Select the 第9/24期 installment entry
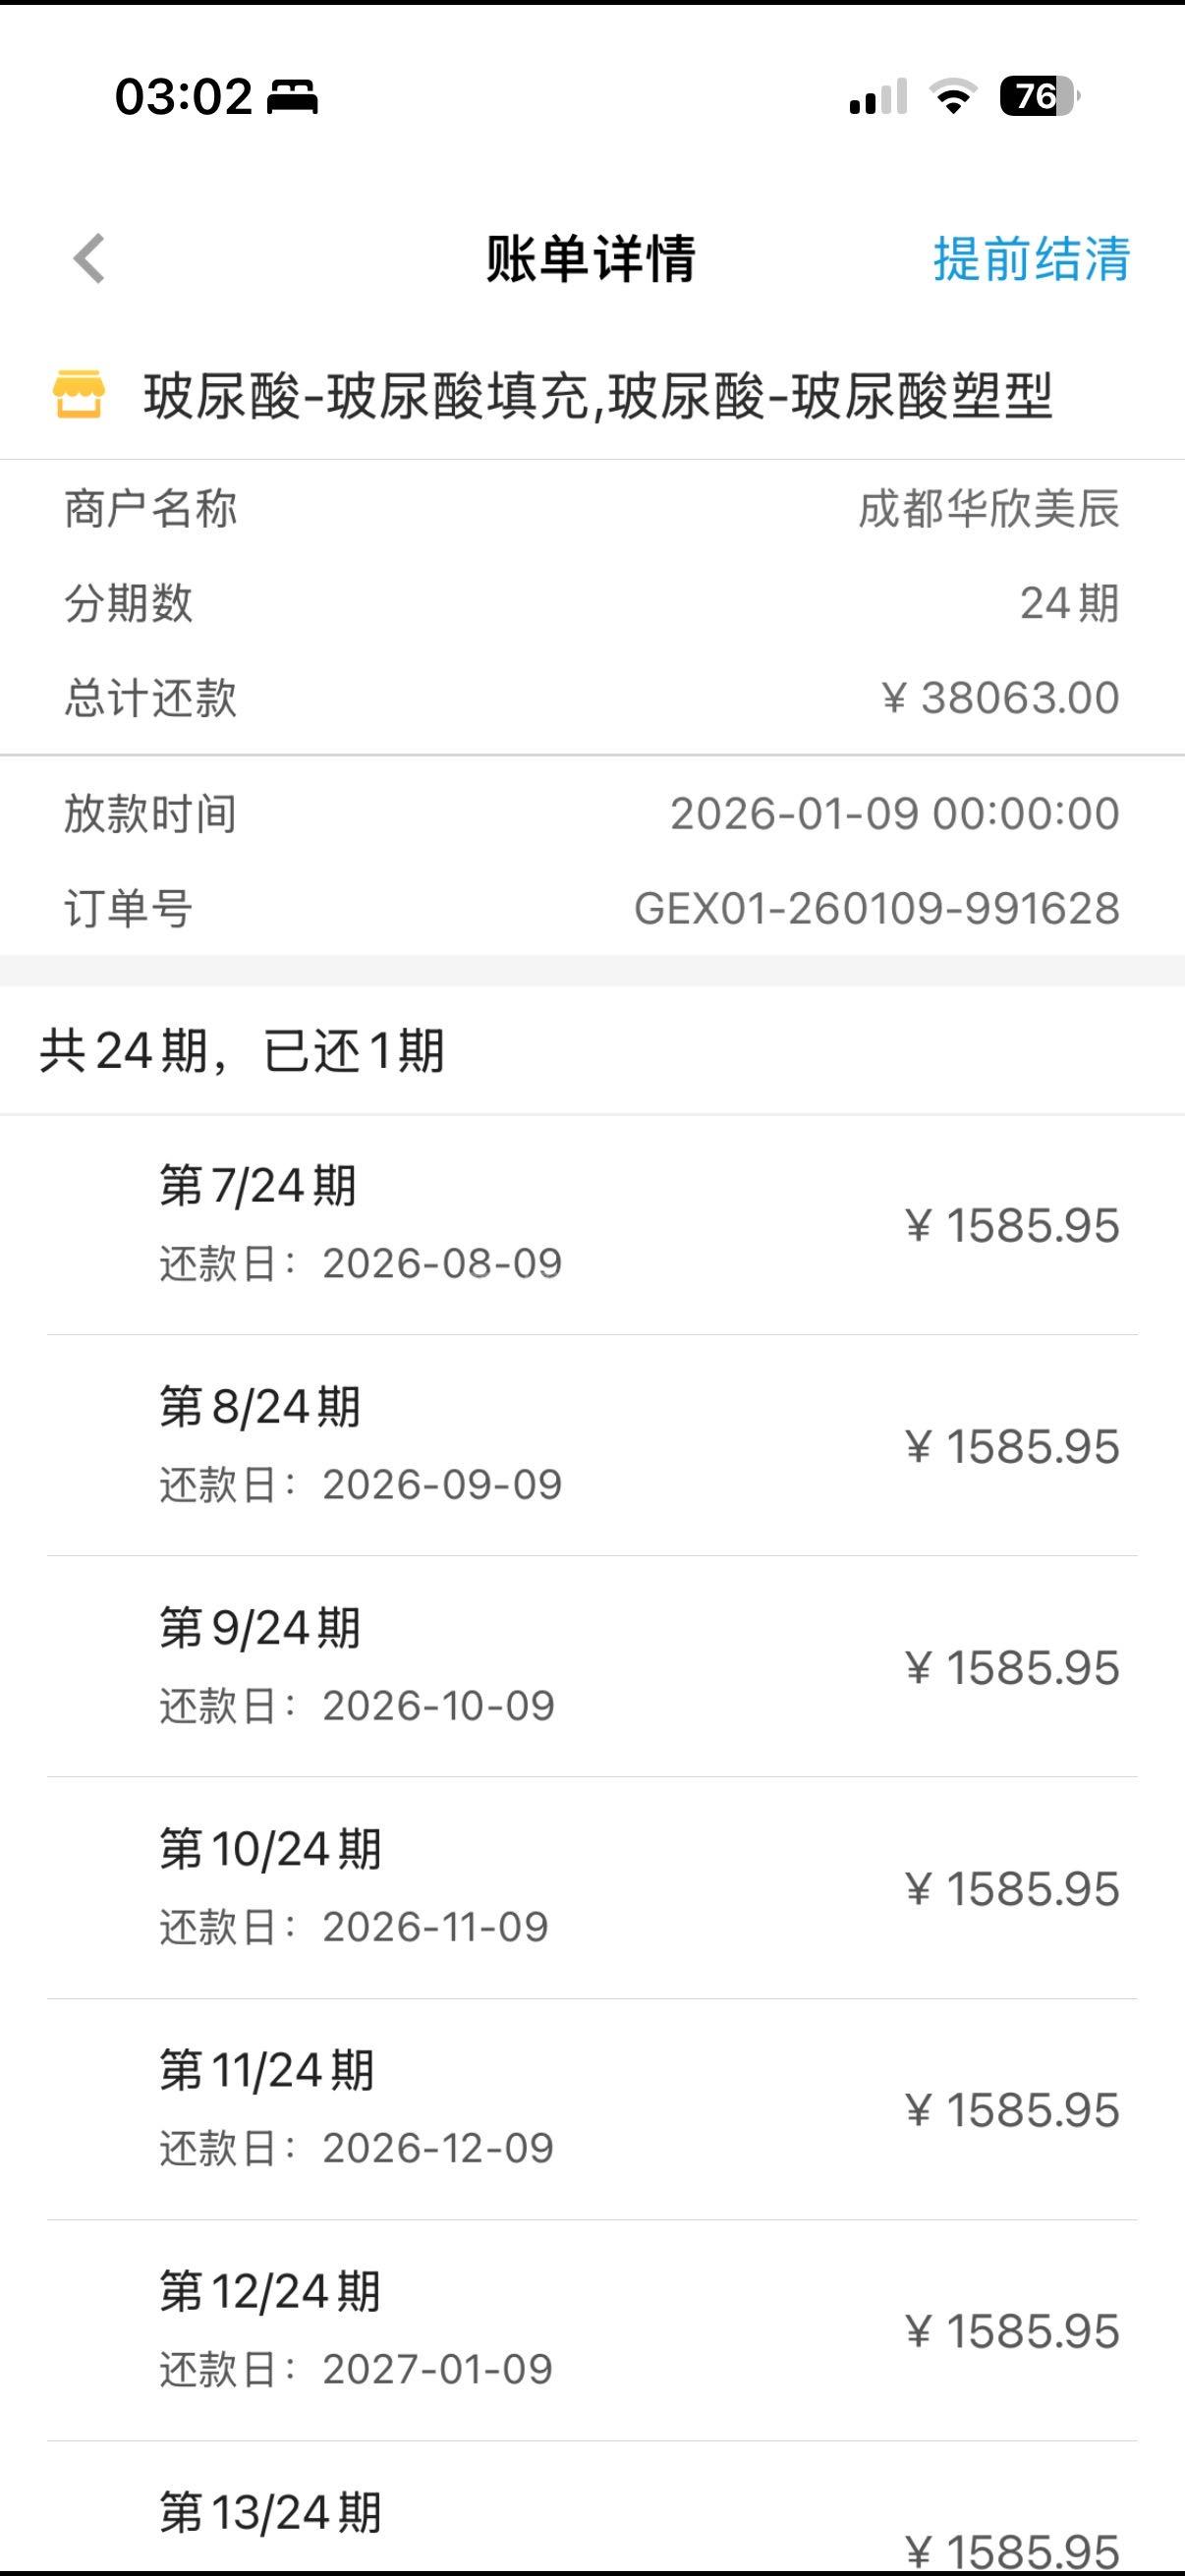This screenshot has width=1185, height=2576. coord(592,1666)
